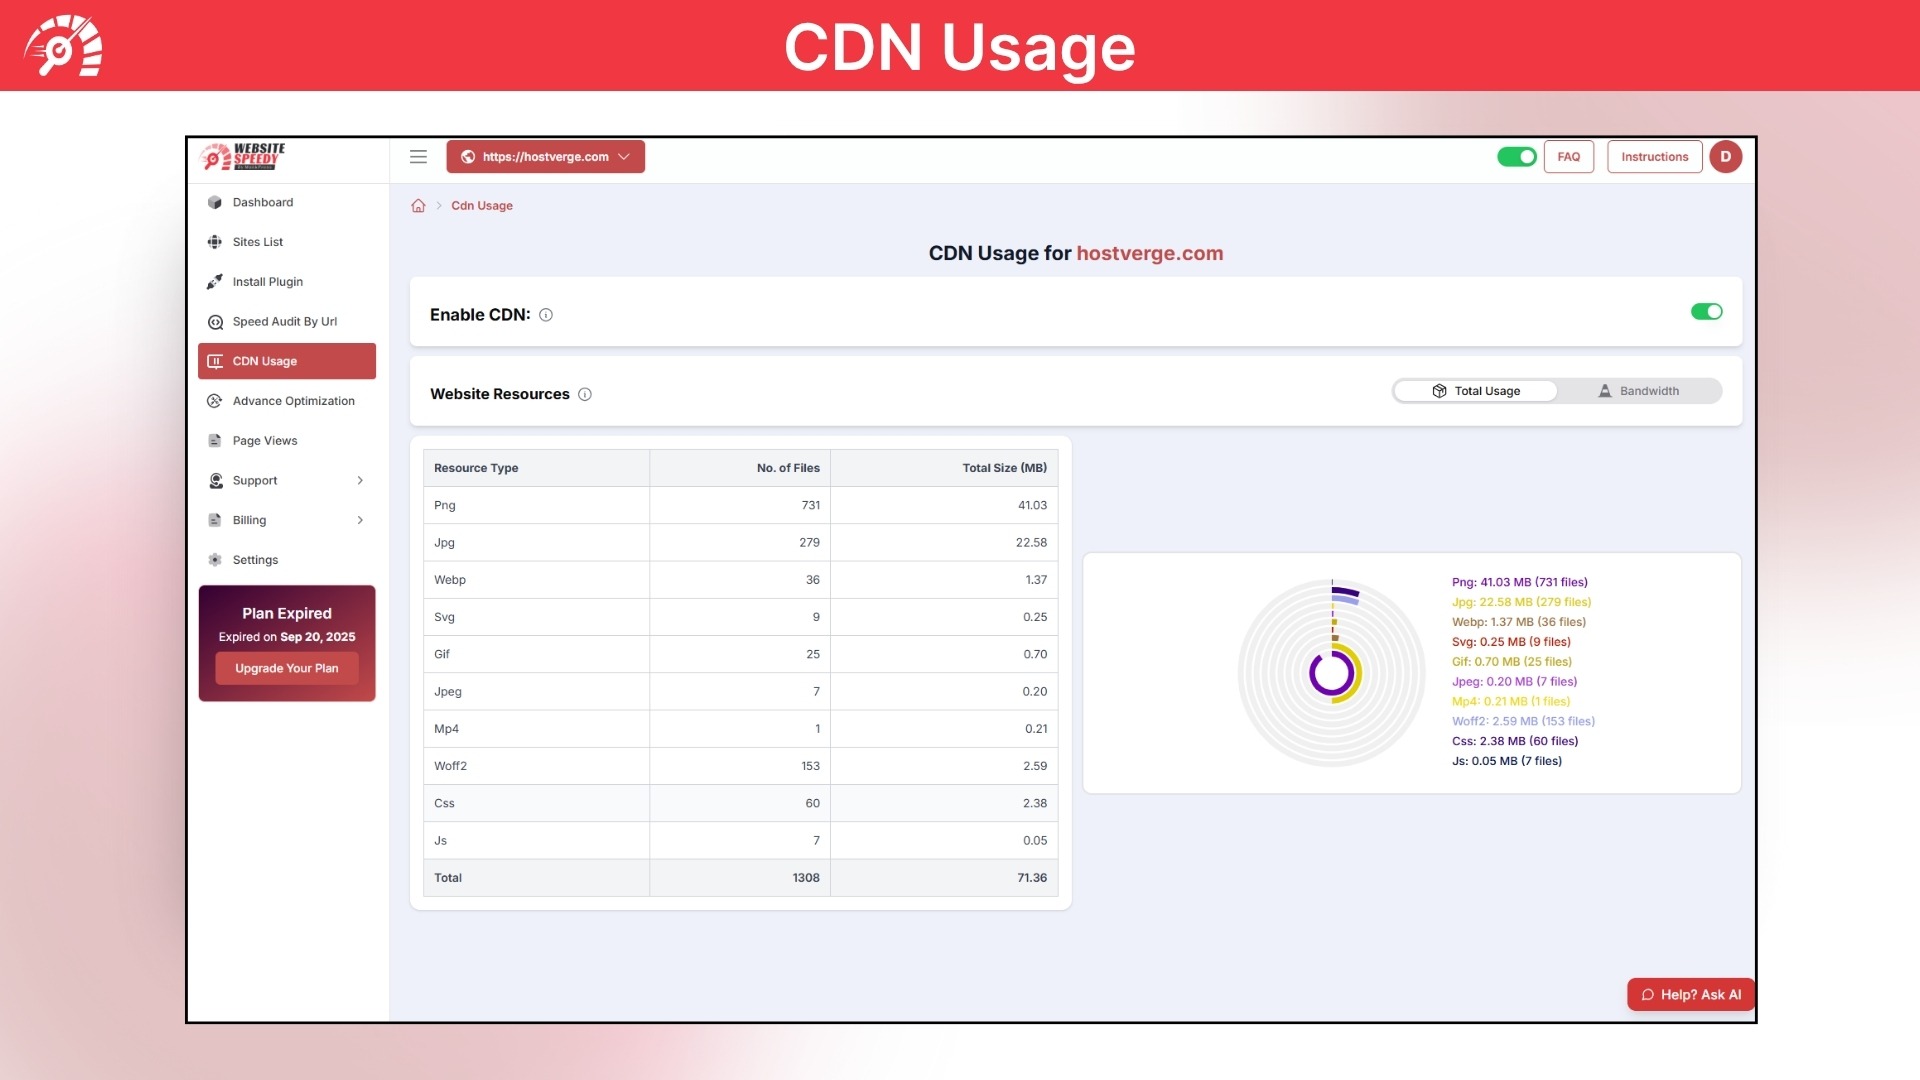Click the donut chart in the resources panel

1331,672
